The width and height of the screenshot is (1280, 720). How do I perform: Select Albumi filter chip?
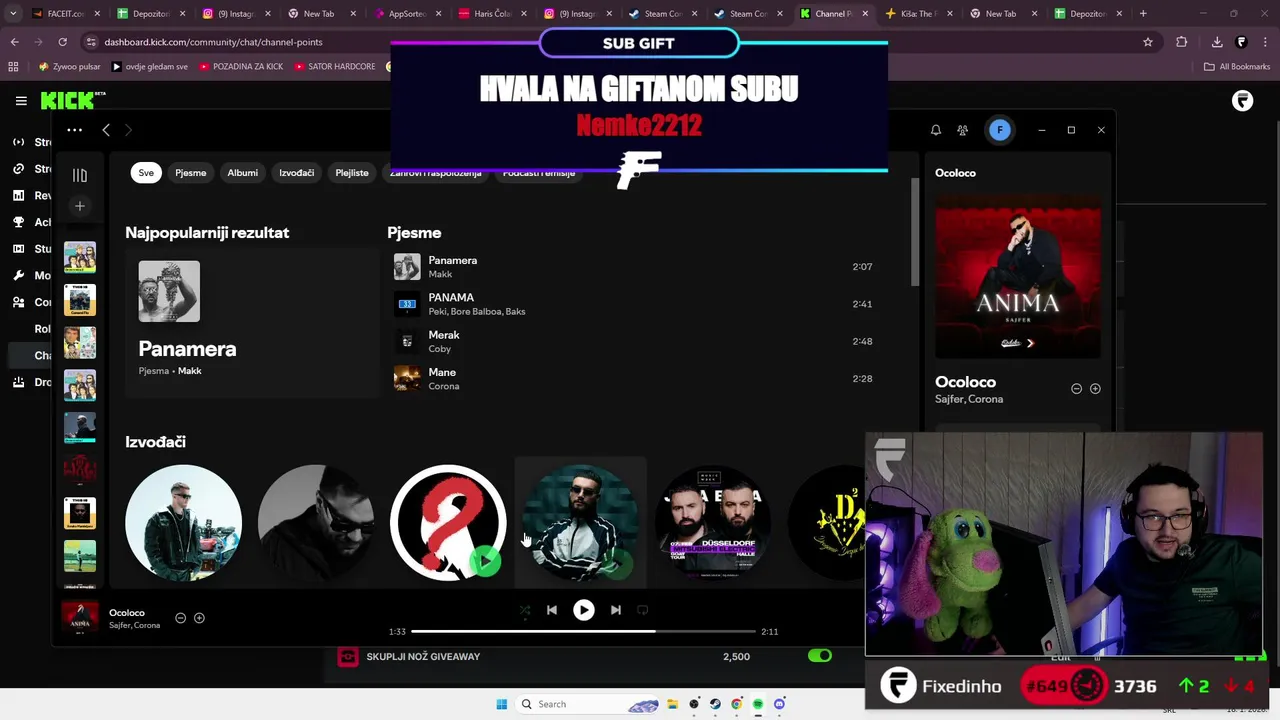(242, 173)
